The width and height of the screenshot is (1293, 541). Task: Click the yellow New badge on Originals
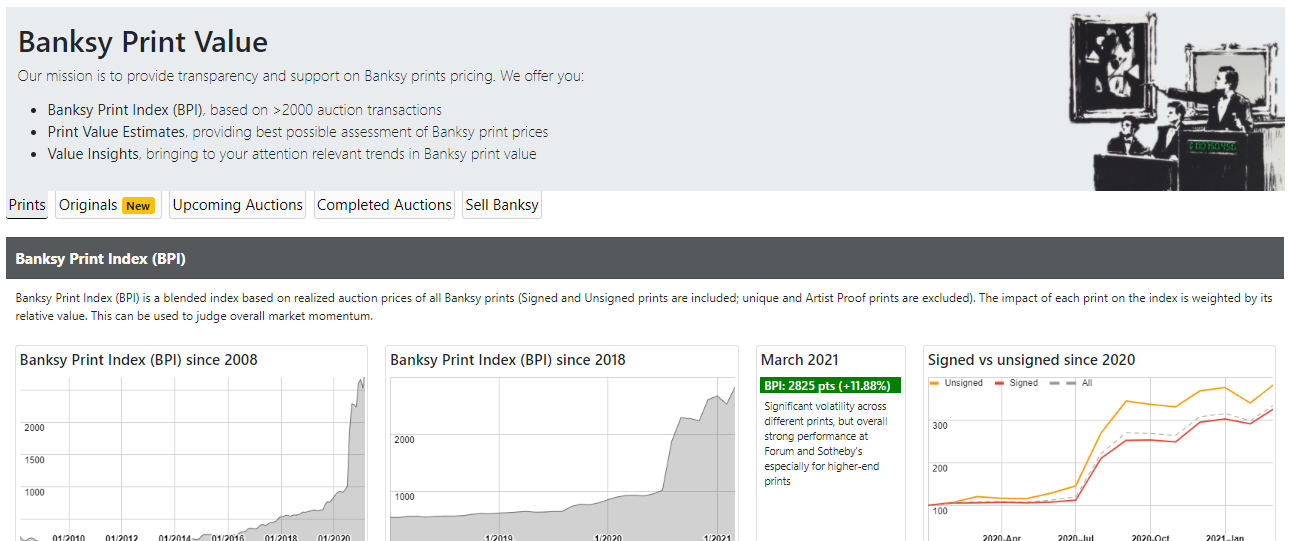(x=138, y=206)
